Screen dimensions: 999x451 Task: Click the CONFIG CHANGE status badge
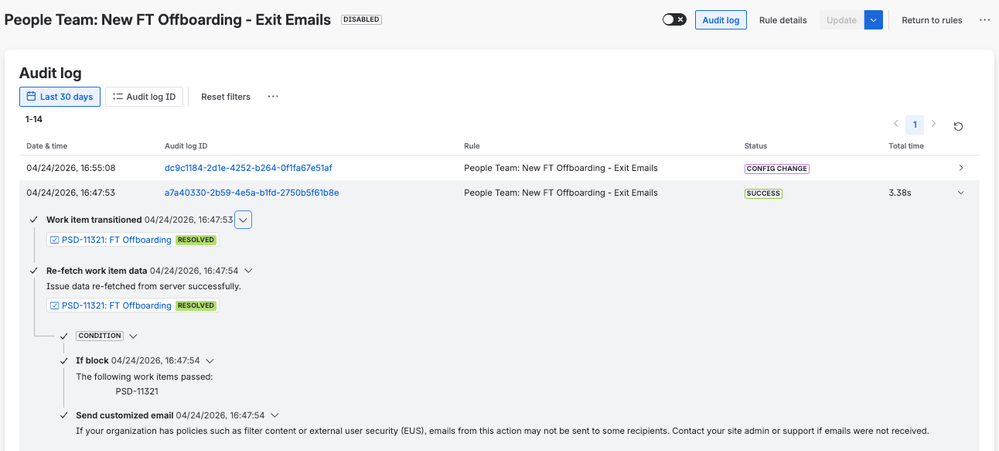(x=777, y=169)
